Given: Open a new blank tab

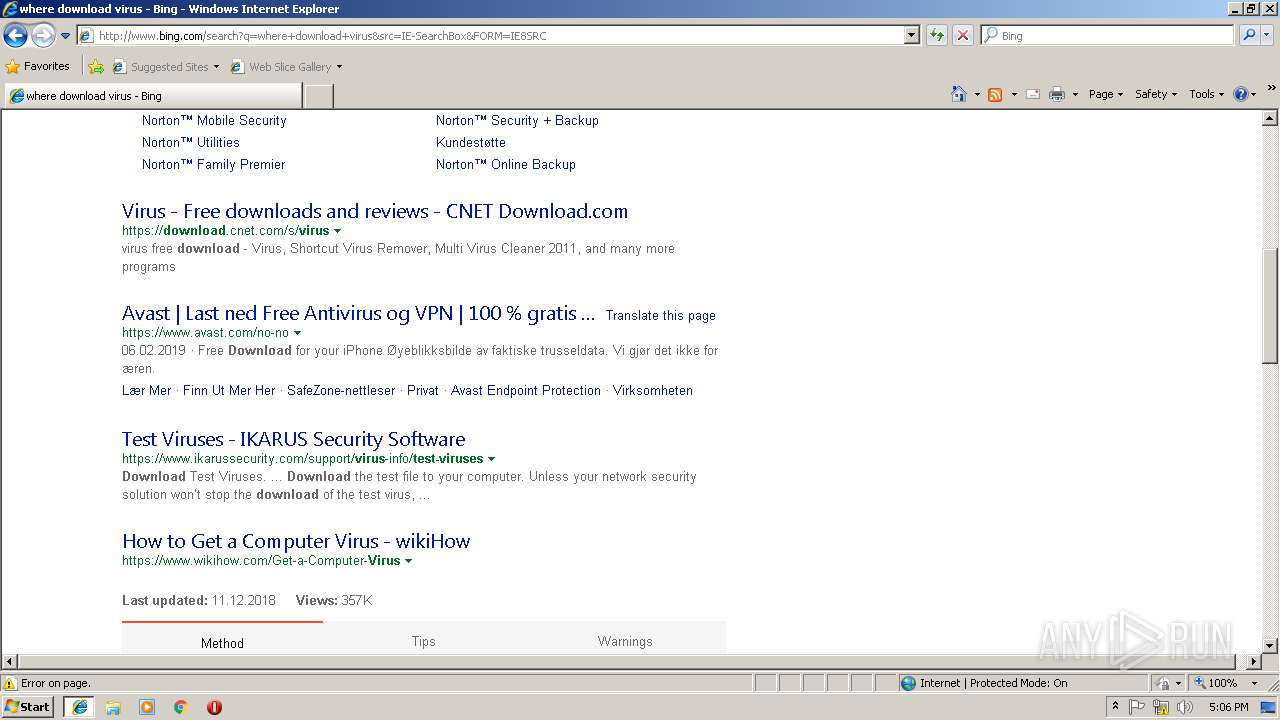Looking at the screenshot, I should [x=318, y=96].
